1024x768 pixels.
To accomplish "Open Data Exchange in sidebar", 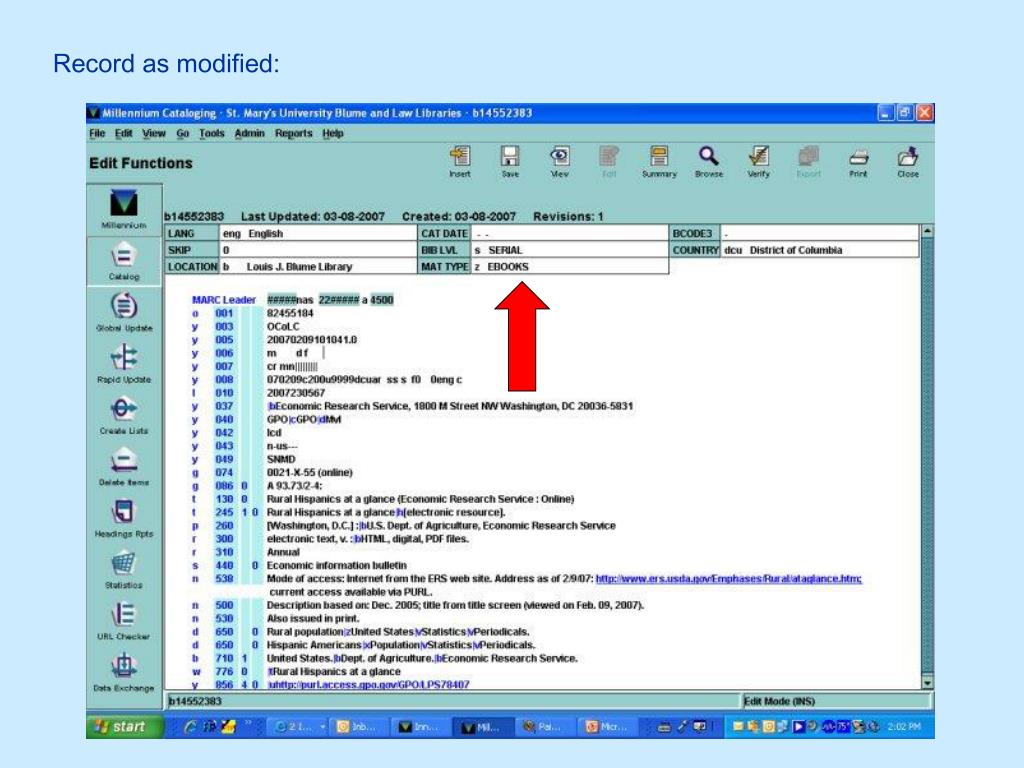I will coord(124,672).
